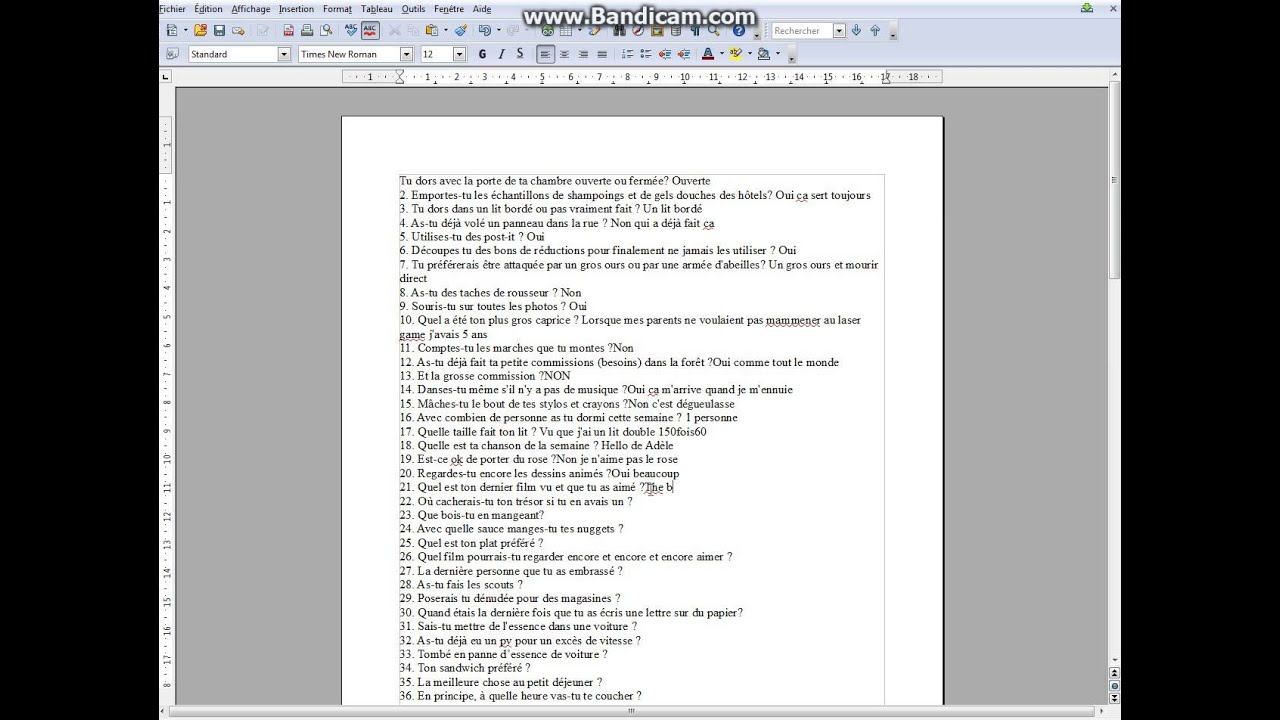Open the Help question mark icon

point(739,31)
